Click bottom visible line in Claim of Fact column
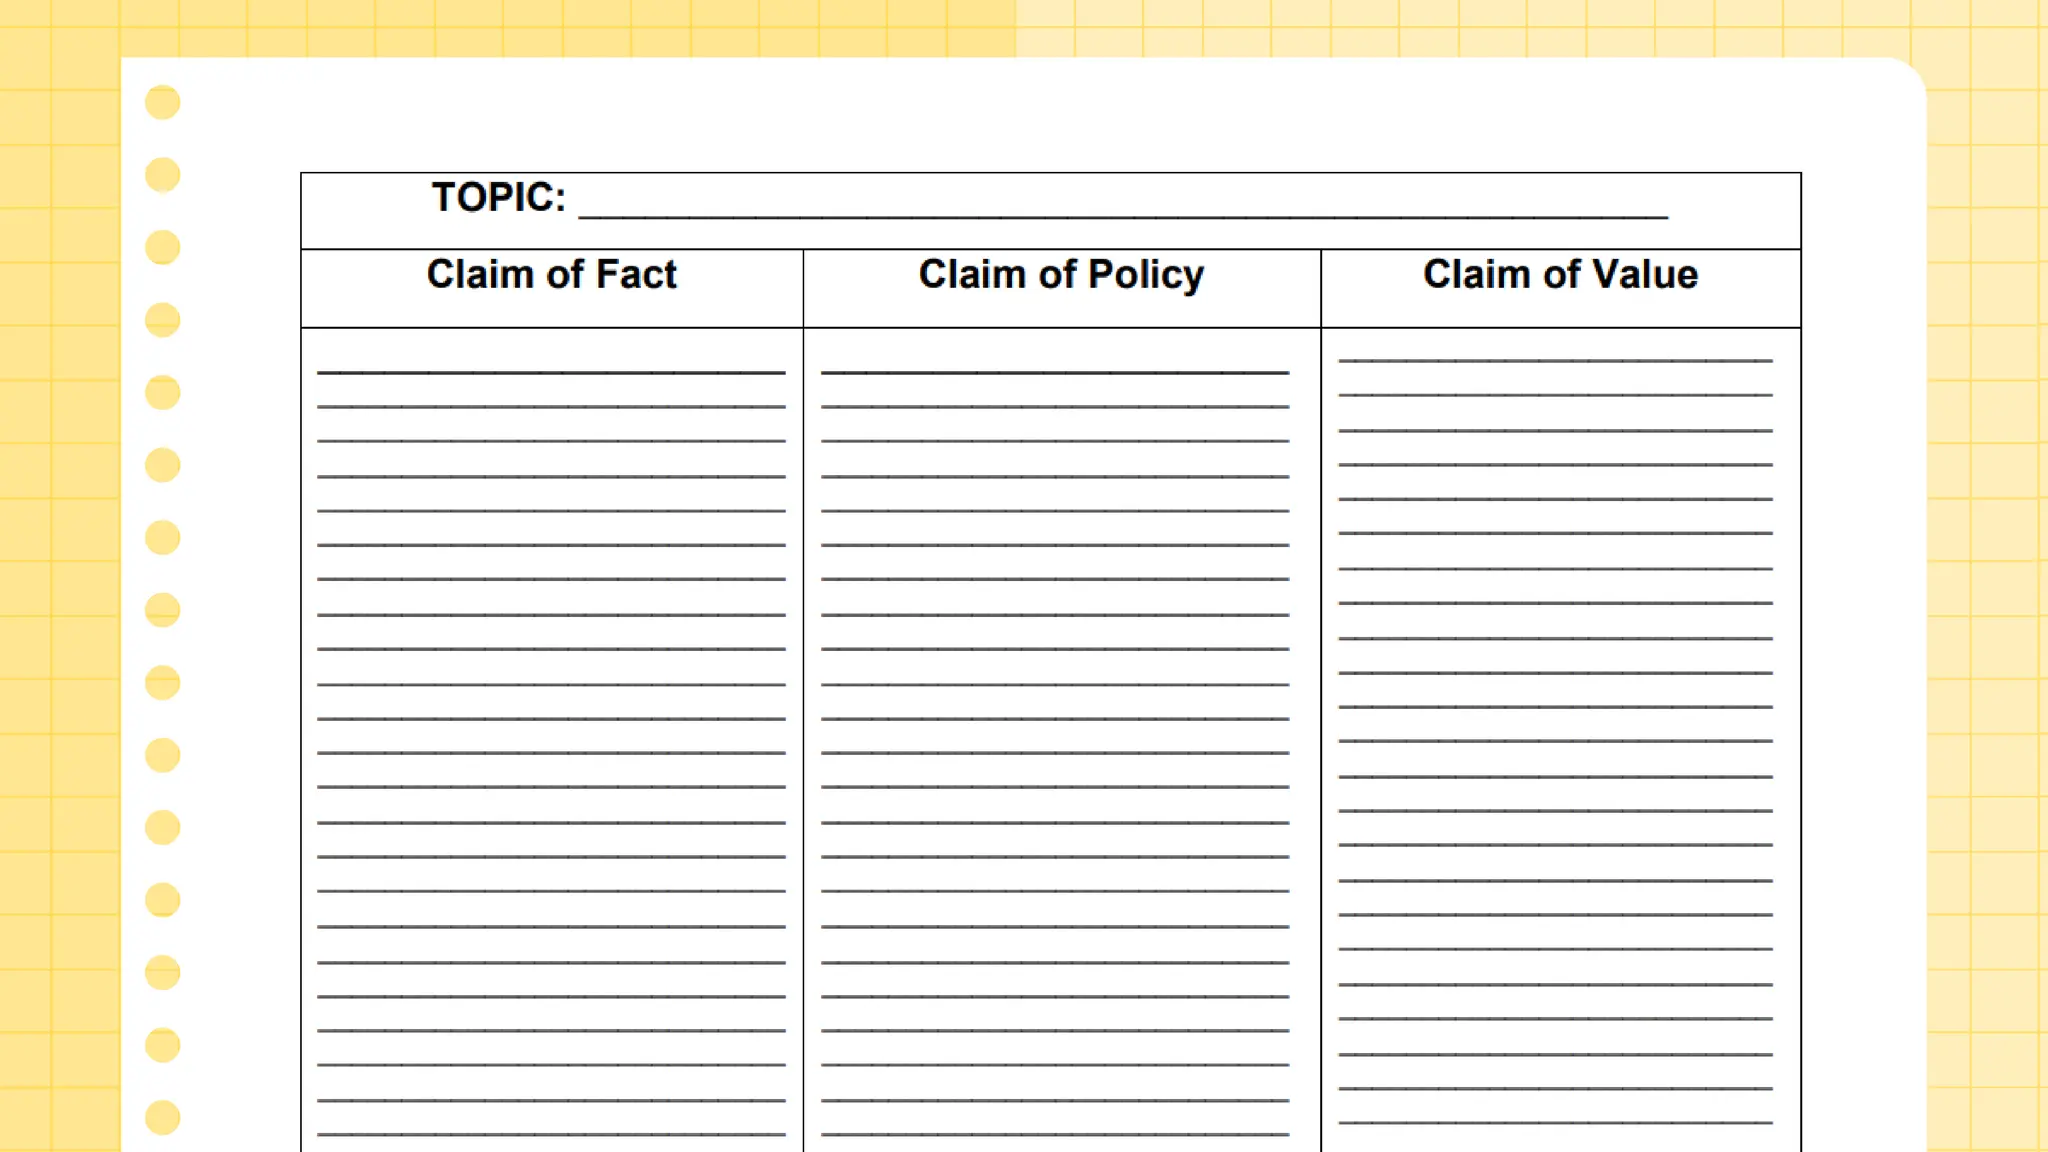Screen dimensions: 2048x1152 point(551,1134)
